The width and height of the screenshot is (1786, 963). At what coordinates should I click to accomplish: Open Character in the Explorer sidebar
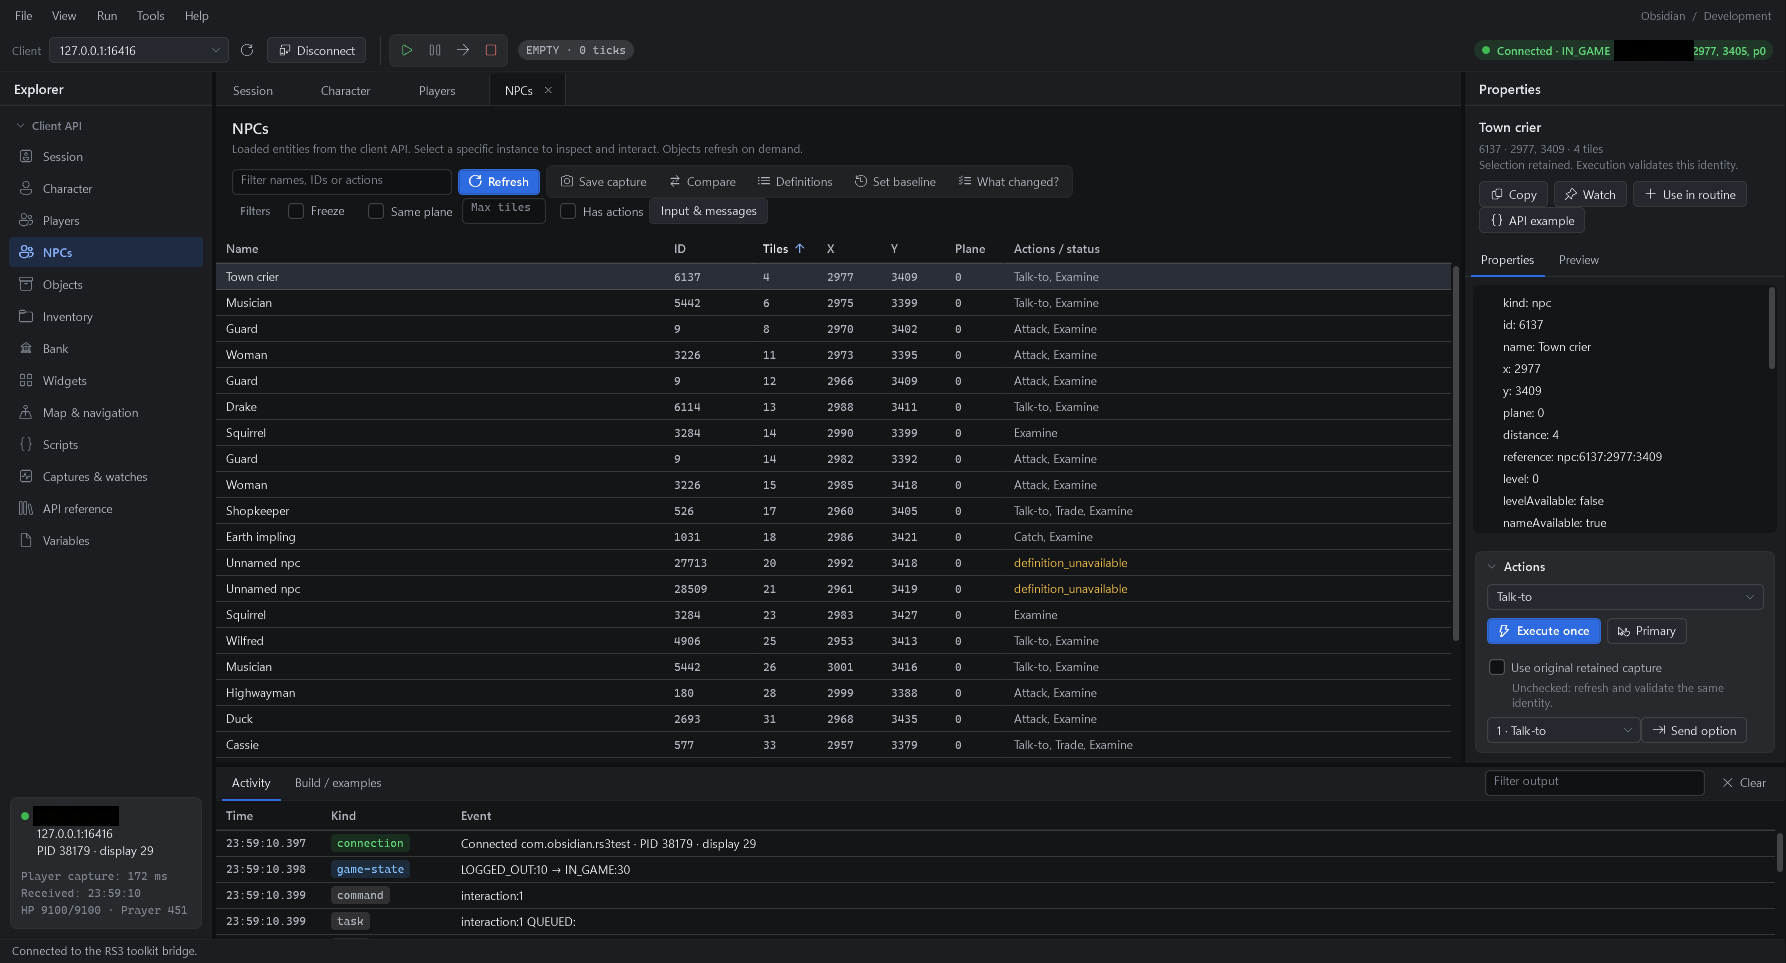(x=106, y=189)
